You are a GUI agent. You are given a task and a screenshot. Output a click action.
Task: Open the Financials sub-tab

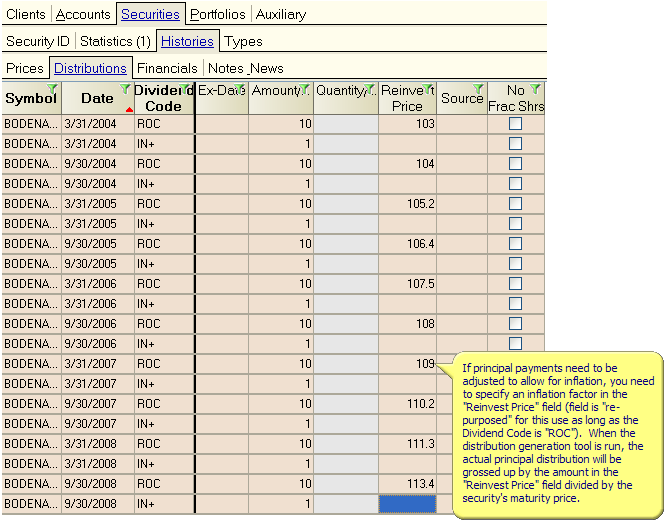point(167,68)
